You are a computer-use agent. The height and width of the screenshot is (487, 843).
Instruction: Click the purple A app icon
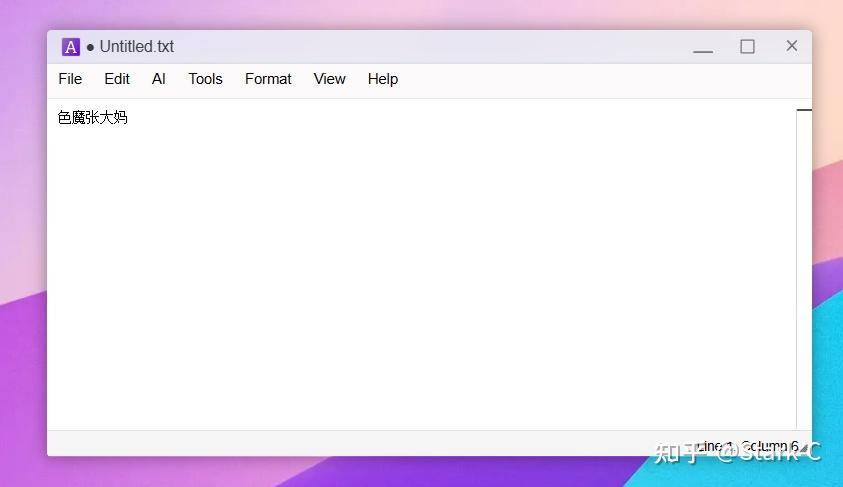click(x=70, y=47)
